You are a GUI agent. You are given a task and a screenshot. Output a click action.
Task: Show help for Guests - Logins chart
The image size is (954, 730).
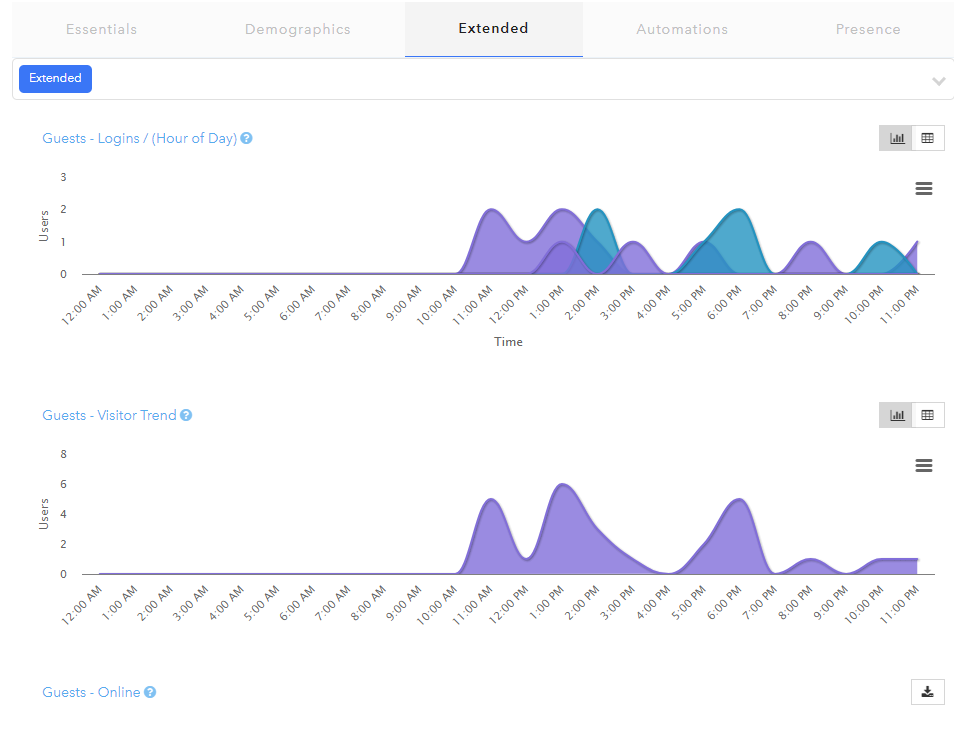[246, 138]
